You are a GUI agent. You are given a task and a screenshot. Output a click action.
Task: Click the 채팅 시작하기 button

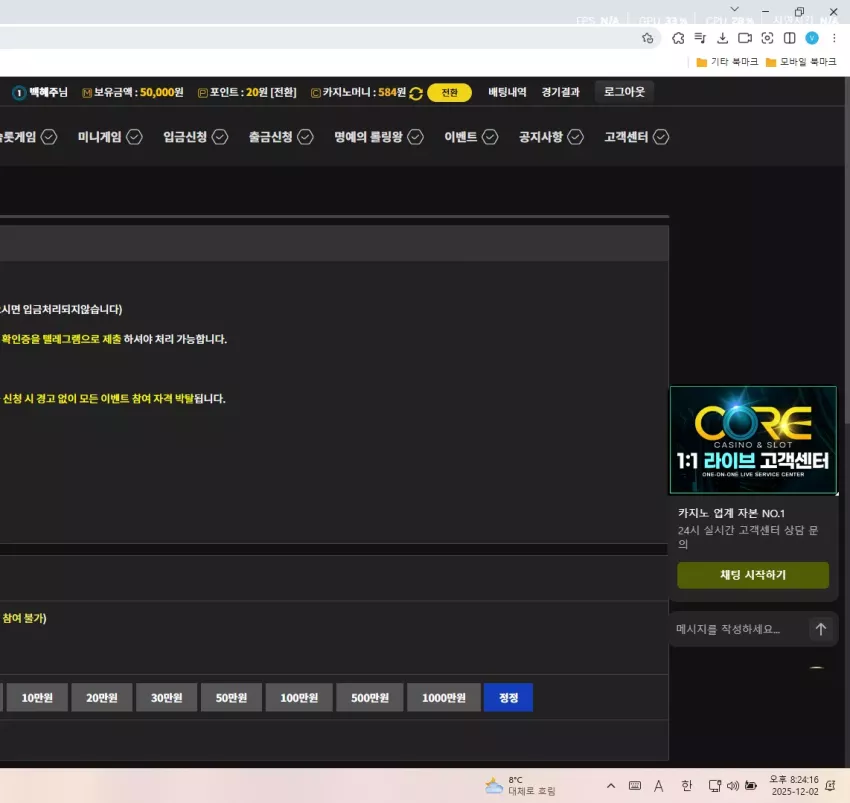pos(753,575)
